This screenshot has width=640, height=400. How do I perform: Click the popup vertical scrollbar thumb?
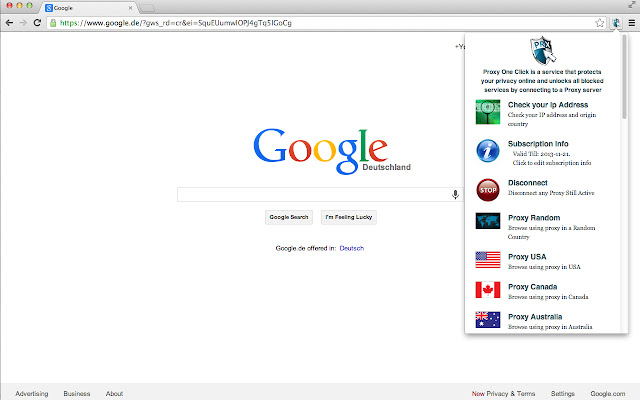click(624, 76)
